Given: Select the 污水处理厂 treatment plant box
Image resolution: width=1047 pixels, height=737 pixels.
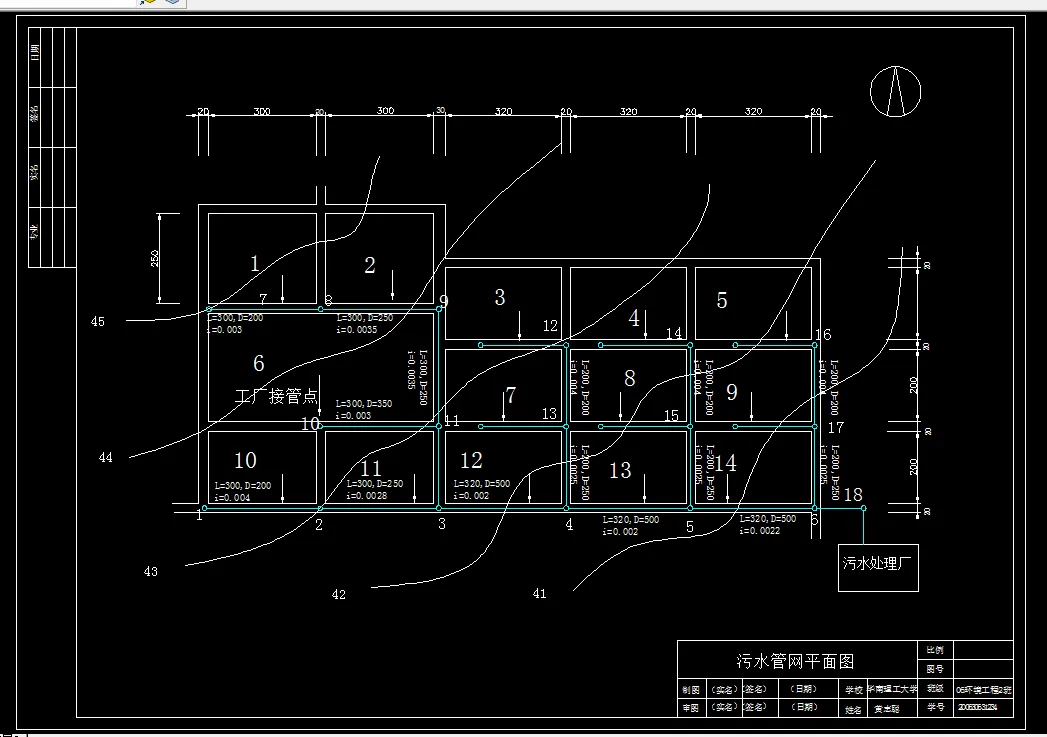Looking at the screenshot, I should 878,567.
